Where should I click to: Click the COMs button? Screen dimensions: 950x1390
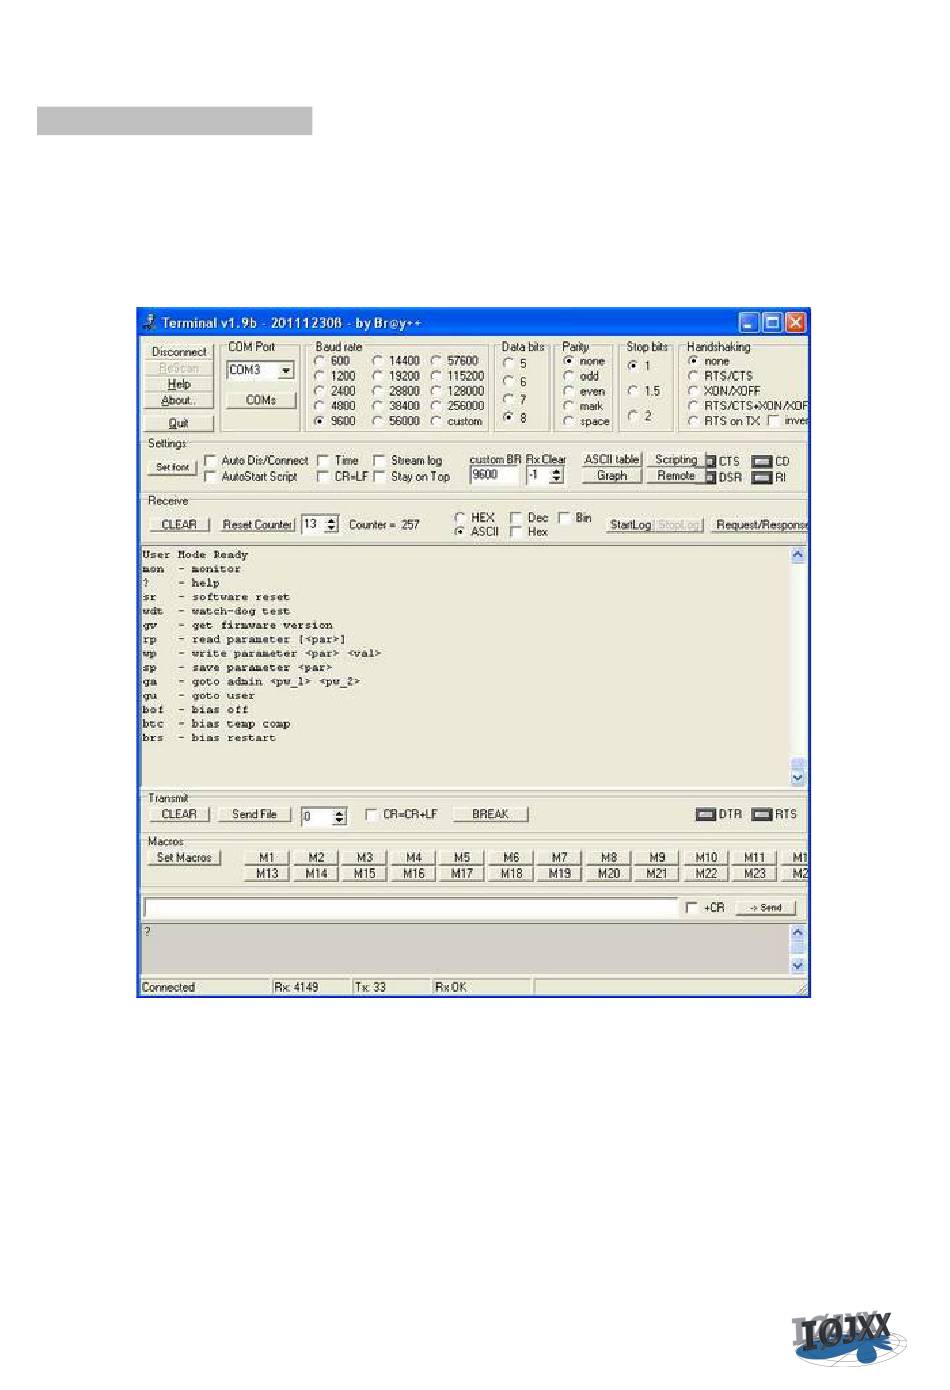(261, 400)
